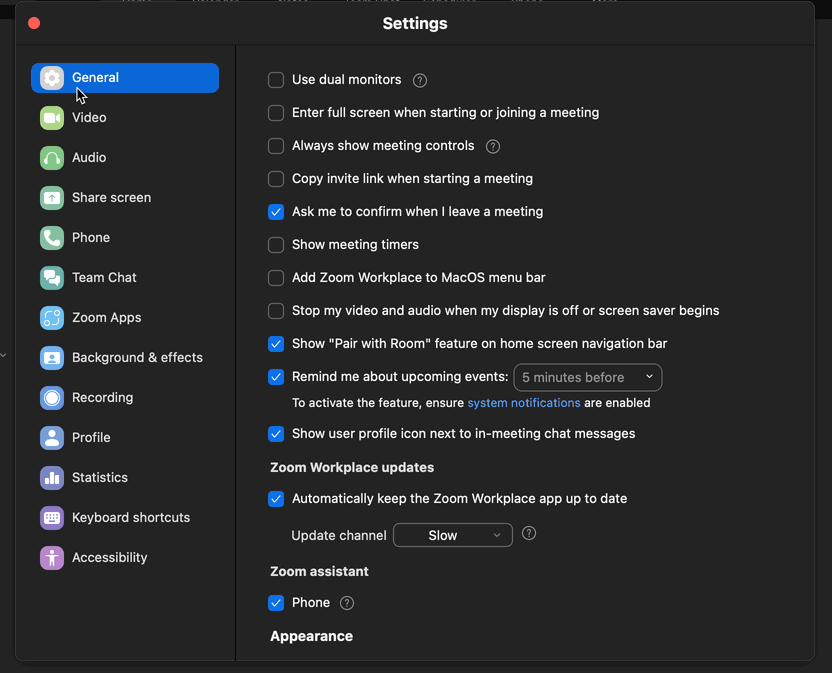
Task: Click the question mark beside Update channel
Action: (528, 534)
